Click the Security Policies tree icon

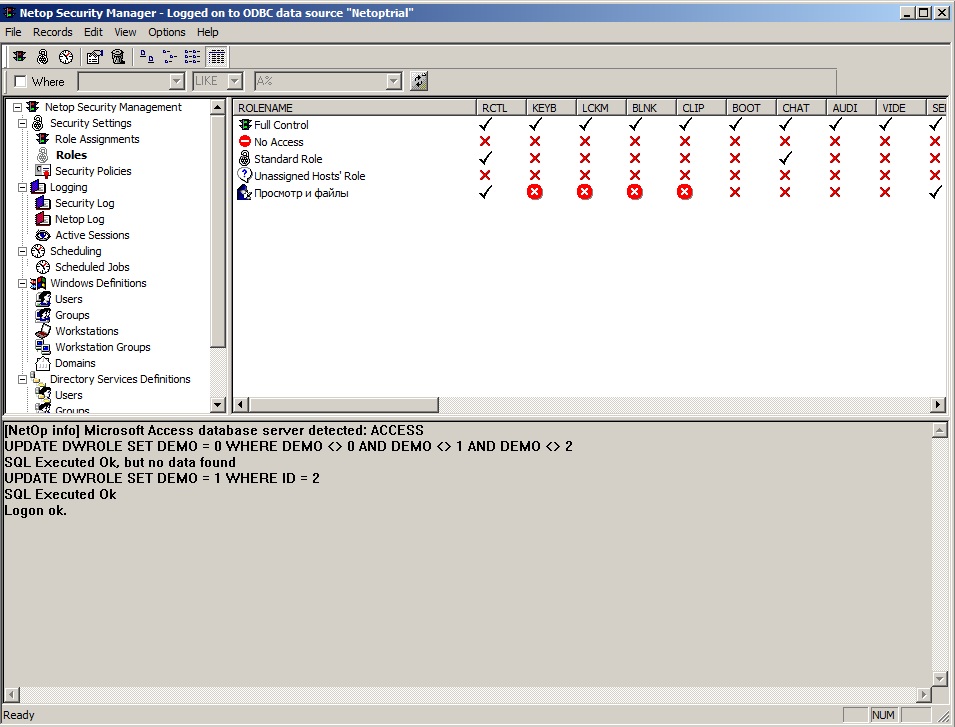coord(43,171)
